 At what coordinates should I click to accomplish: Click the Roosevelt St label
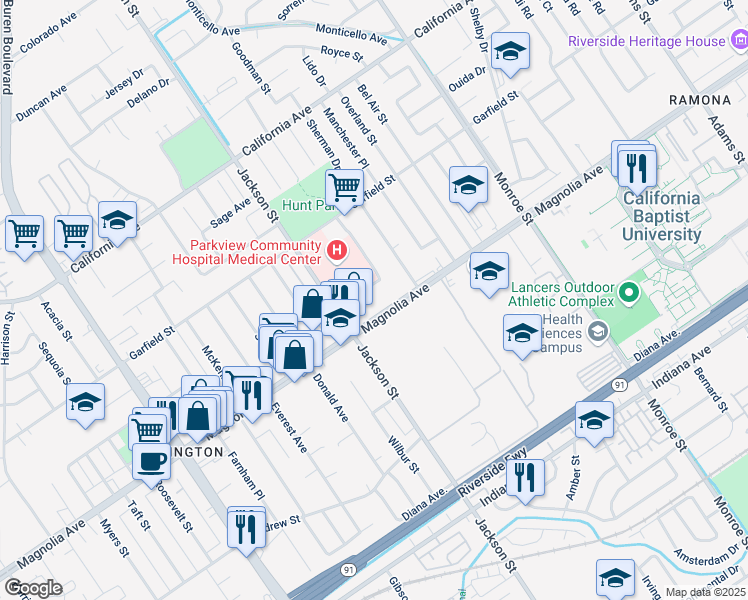[x=174, y=506]
